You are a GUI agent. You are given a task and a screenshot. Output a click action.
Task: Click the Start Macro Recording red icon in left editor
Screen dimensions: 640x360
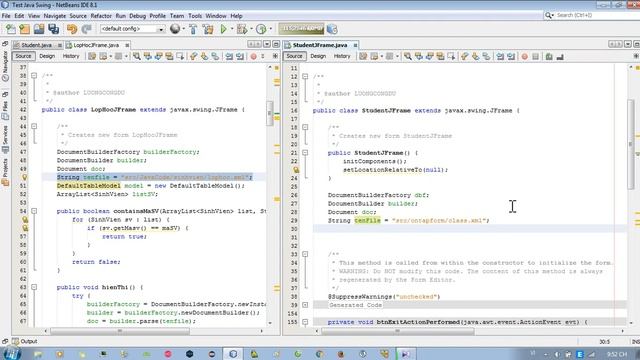(x=253, y=56)
